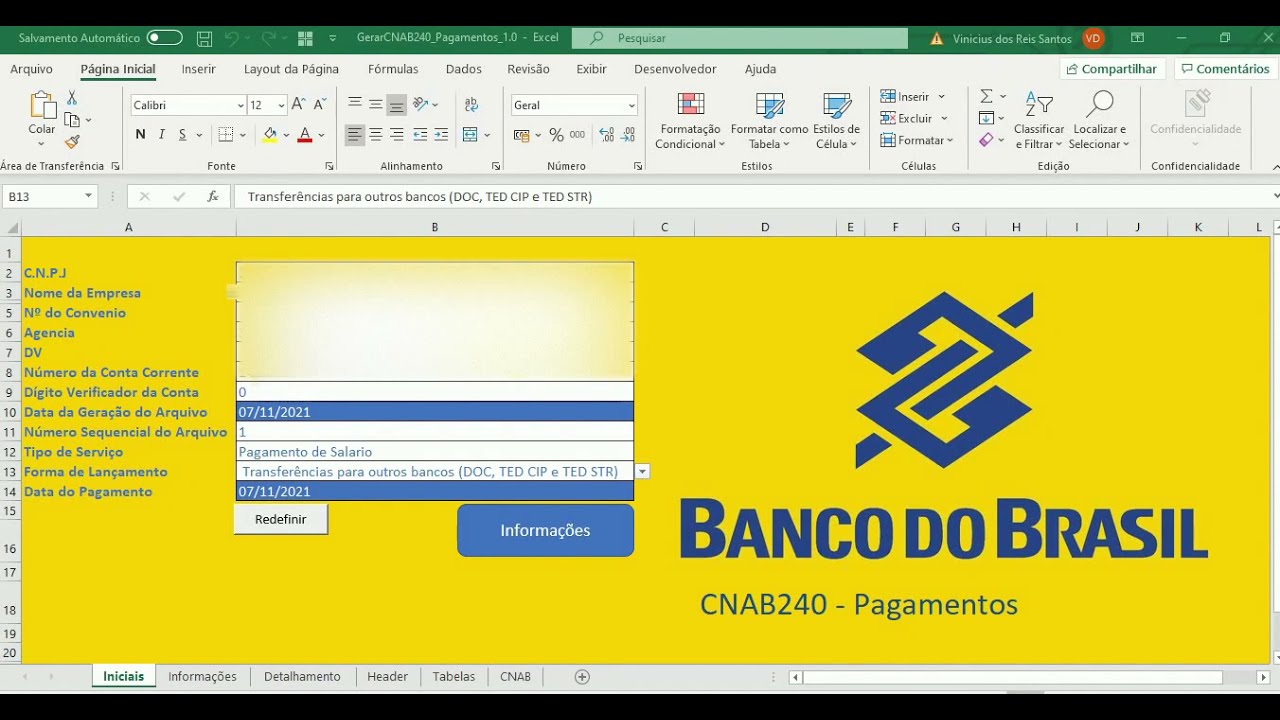Viewport: 1280px width, 720px height.
Task: Open the Formatar cells menu
Action: [916, 140]
